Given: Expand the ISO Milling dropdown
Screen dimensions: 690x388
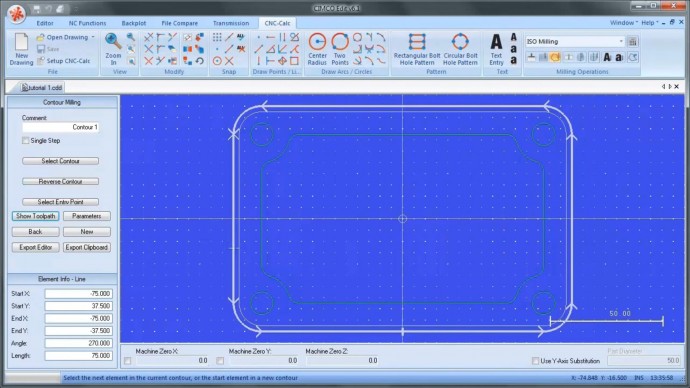Looking at the screenshot, I should (x=621, y=41).
